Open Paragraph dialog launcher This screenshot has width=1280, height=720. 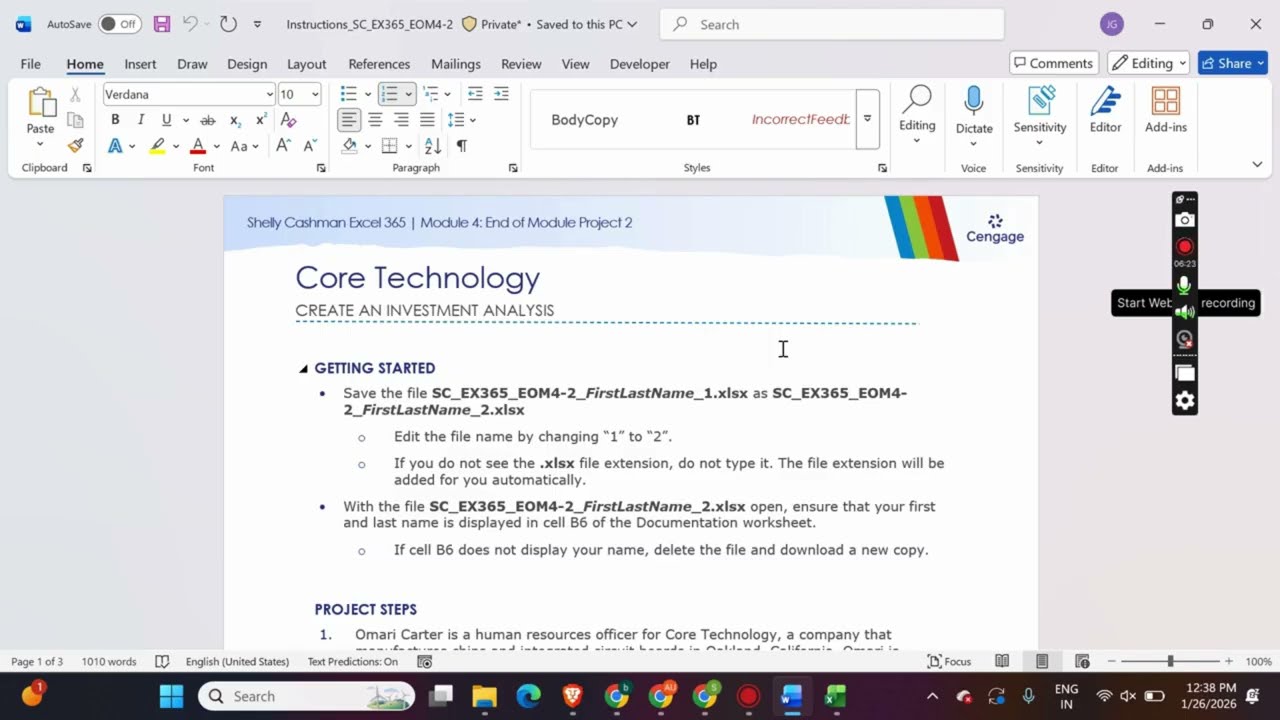point(513,168)
